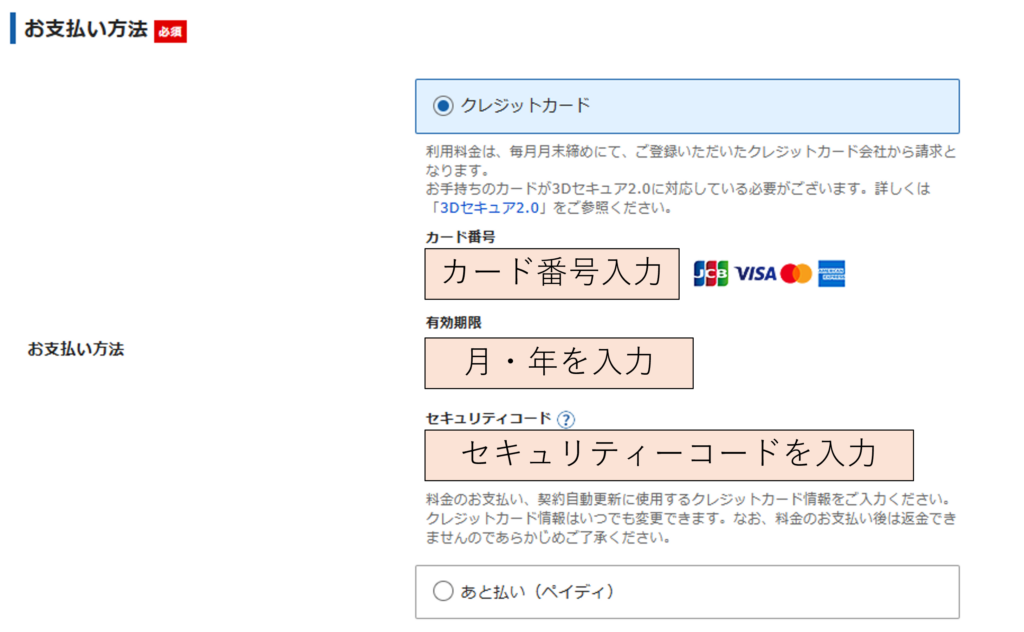The height and width of the screenshot is (632, 1024).
Task: Click the あと払い（ペイディ） option label text
Action: point(537,592)
